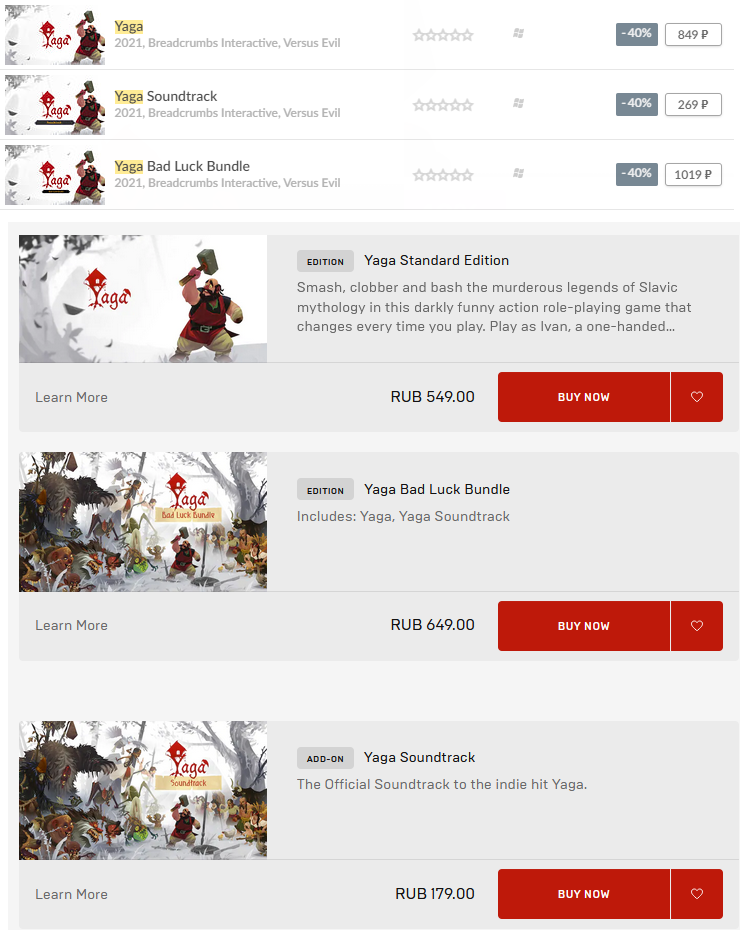The height and width of the screenshot is (930, 740).
Task: Click Windows icon in Yaga row
Action: [x=518, y=33]
